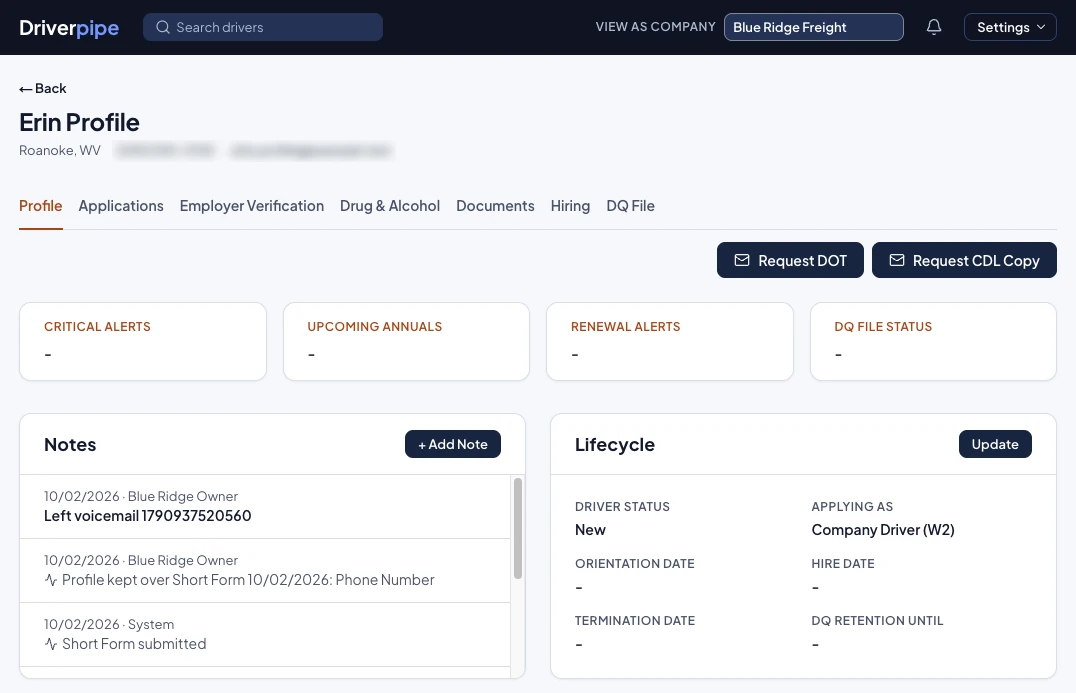Click the Orientation Date label
This screenshot has width=1076, height=693.
[635, 563]
